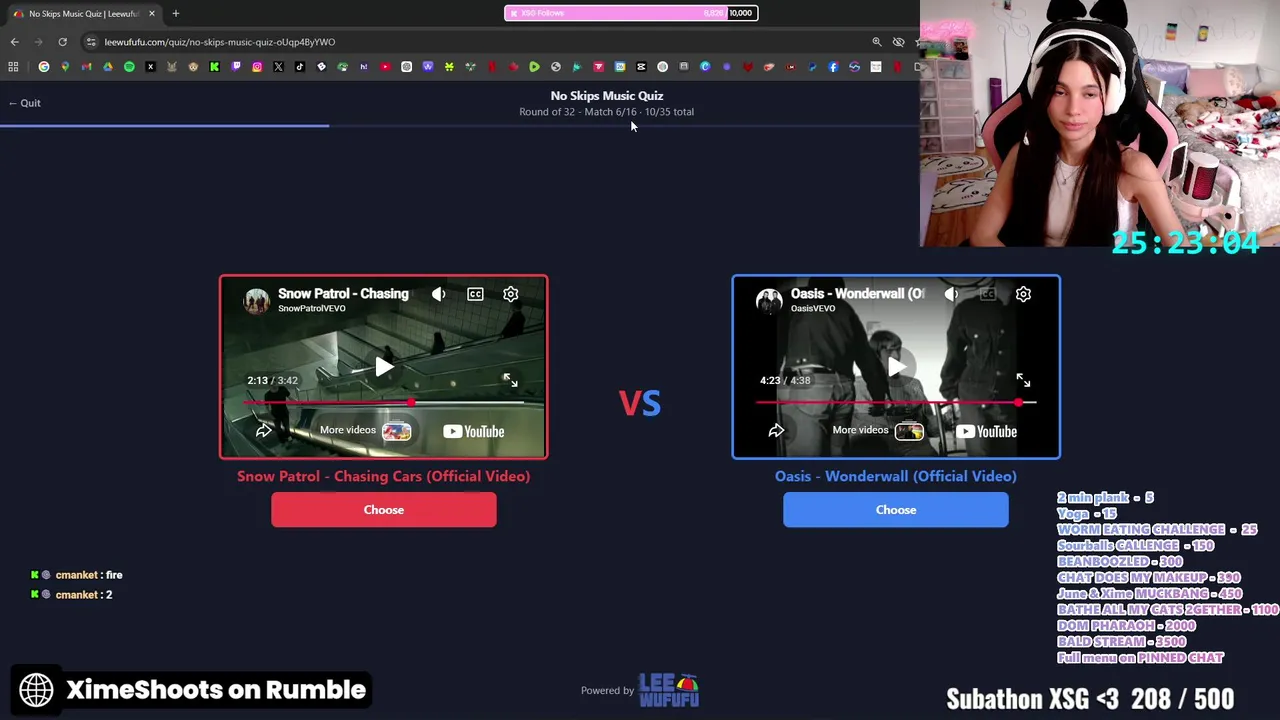1280x720 pixels.
Task: Open More videos on Oasis player
Action: click(877, 431)
